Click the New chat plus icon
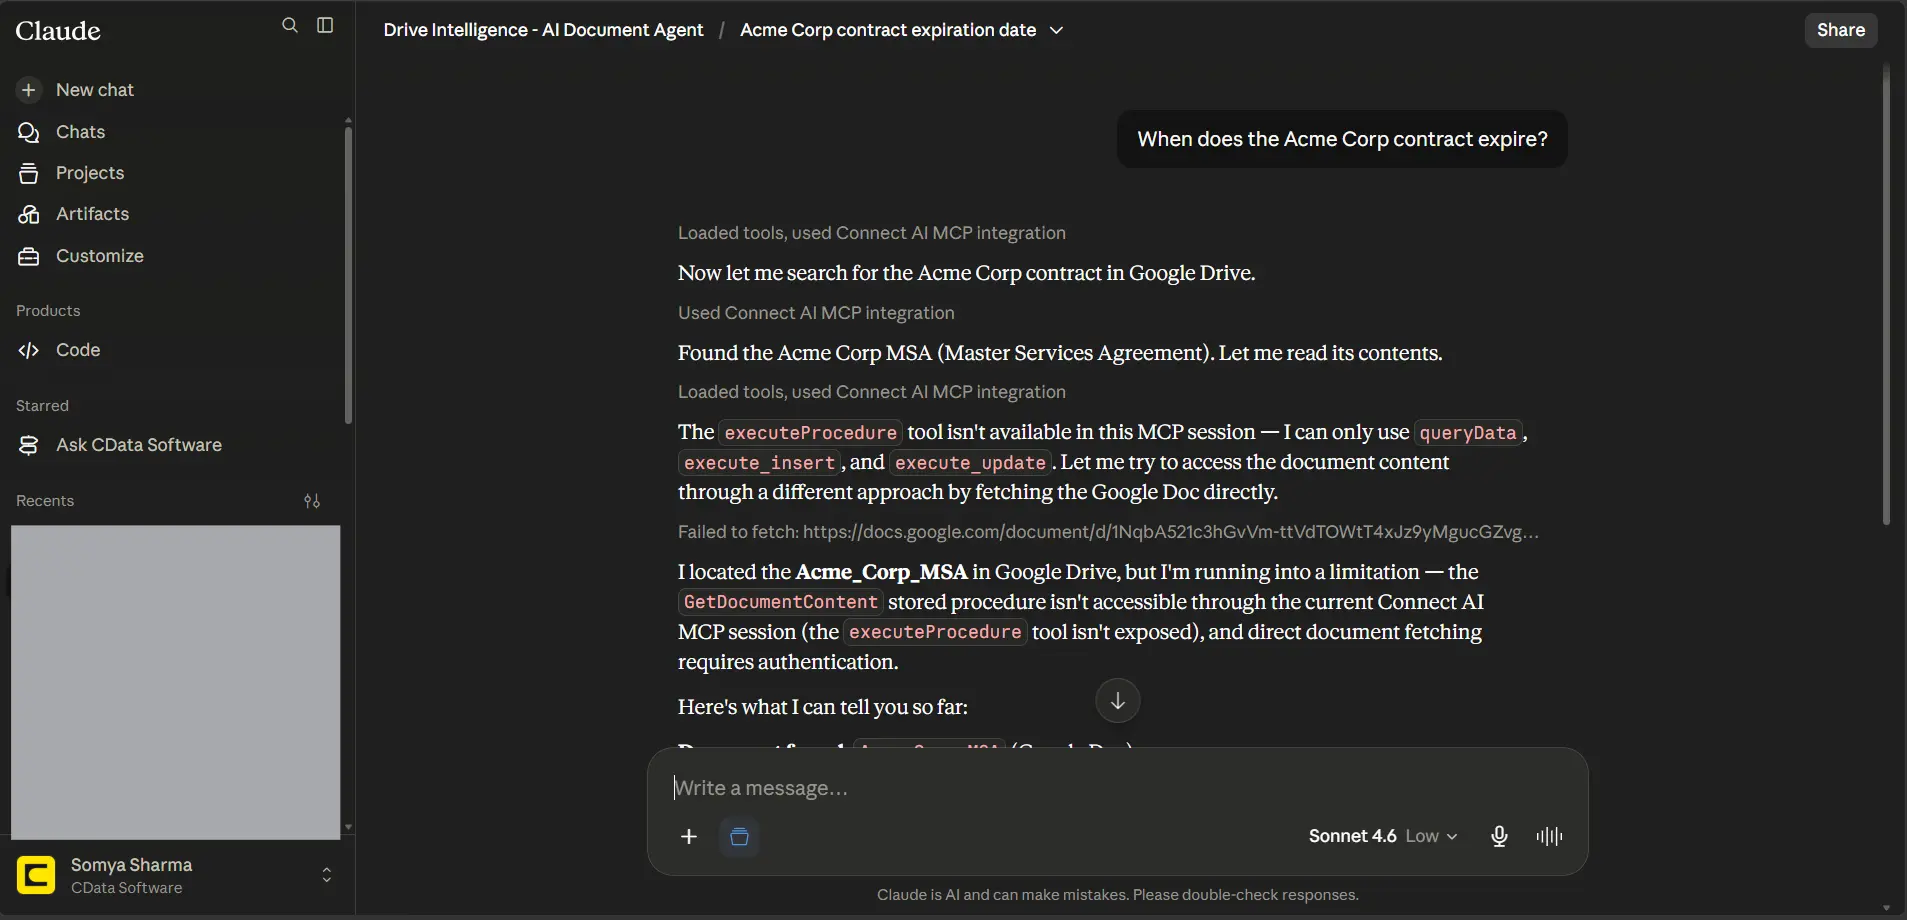This screenshot has width=1907, height=920. point(29,90)
